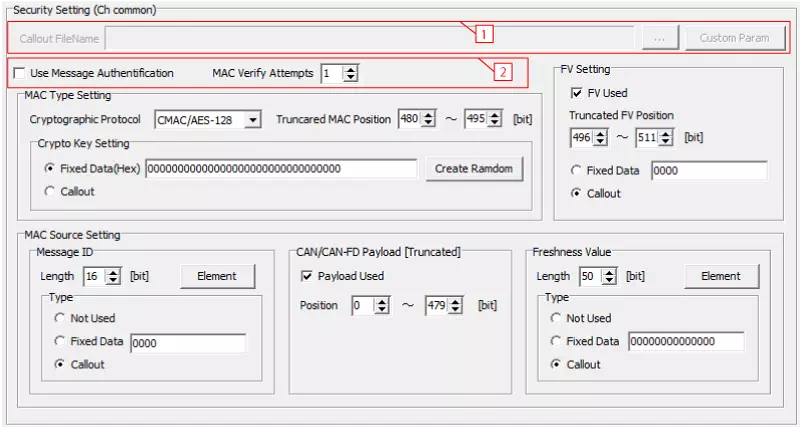Viewport: 800px width, 429px height.
Task: Choose Callout in FV Setting
Action: (576, 193)
